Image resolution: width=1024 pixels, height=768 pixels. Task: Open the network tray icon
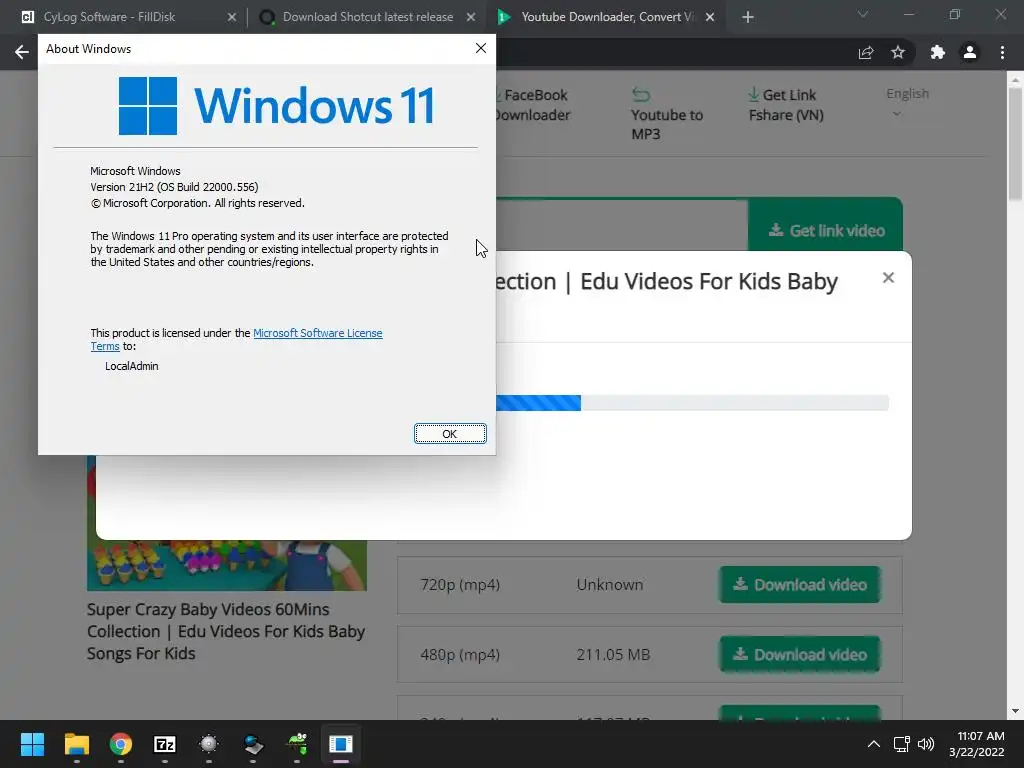[x=902, y=744]
